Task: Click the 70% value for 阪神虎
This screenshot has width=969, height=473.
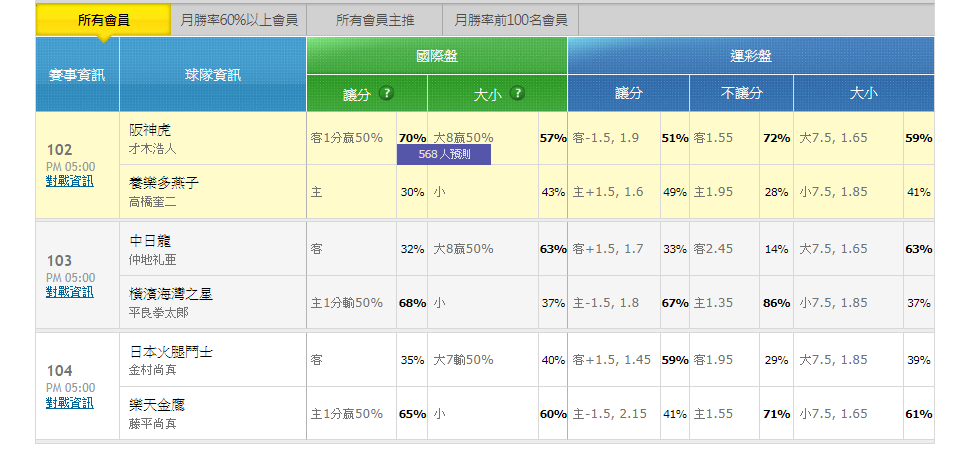Action: [412, 138]
